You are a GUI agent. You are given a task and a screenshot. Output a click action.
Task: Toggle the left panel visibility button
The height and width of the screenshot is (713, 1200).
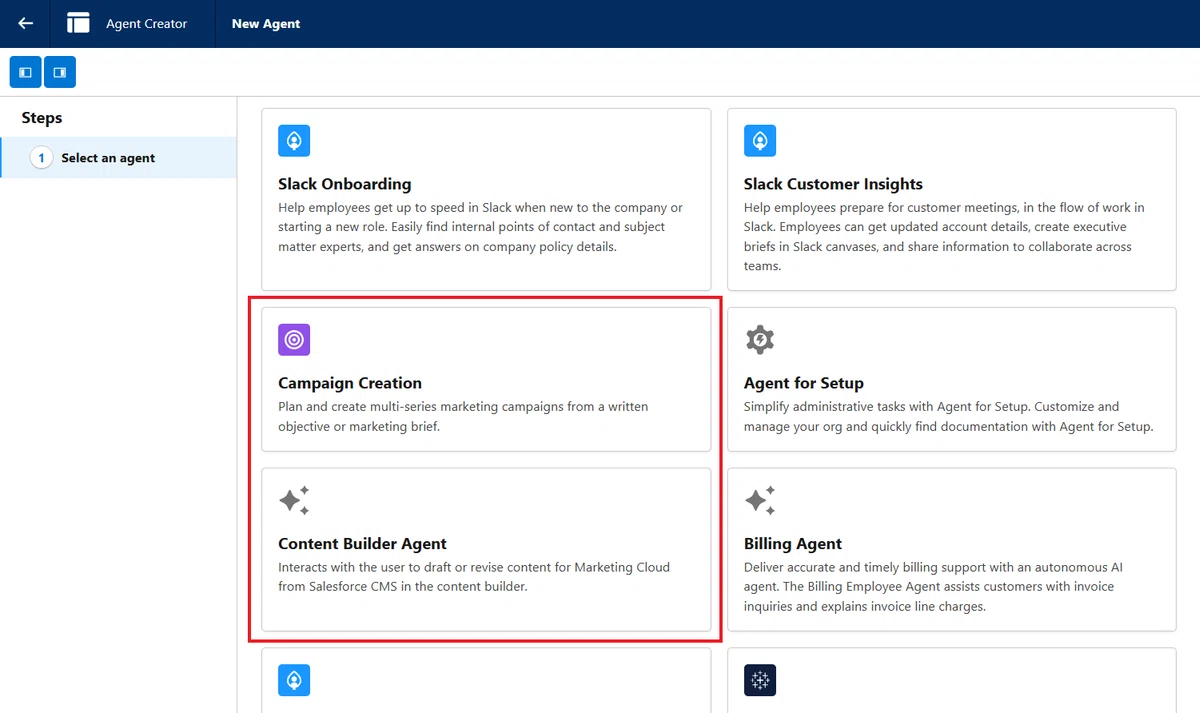tap(25, 72)
